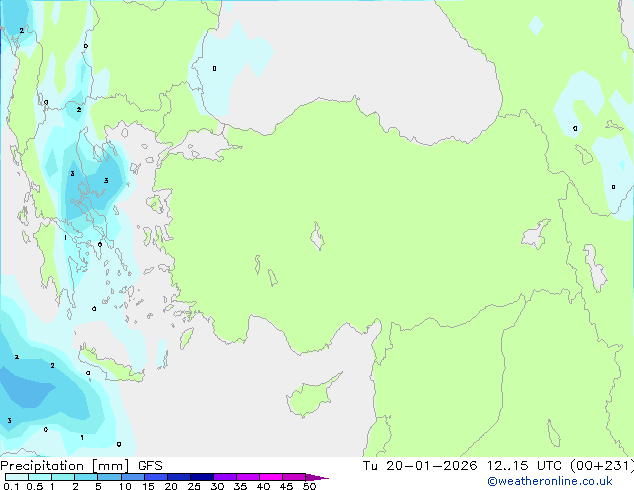Select the 15–20 mm legend swatch
The image size is (634, 490).
pos(155,477)
